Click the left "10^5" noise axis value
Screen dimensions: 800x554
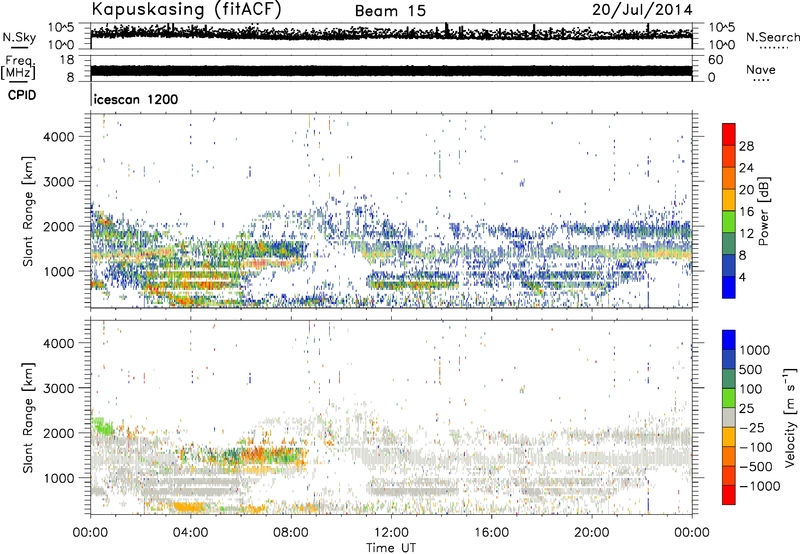[61, 27]
